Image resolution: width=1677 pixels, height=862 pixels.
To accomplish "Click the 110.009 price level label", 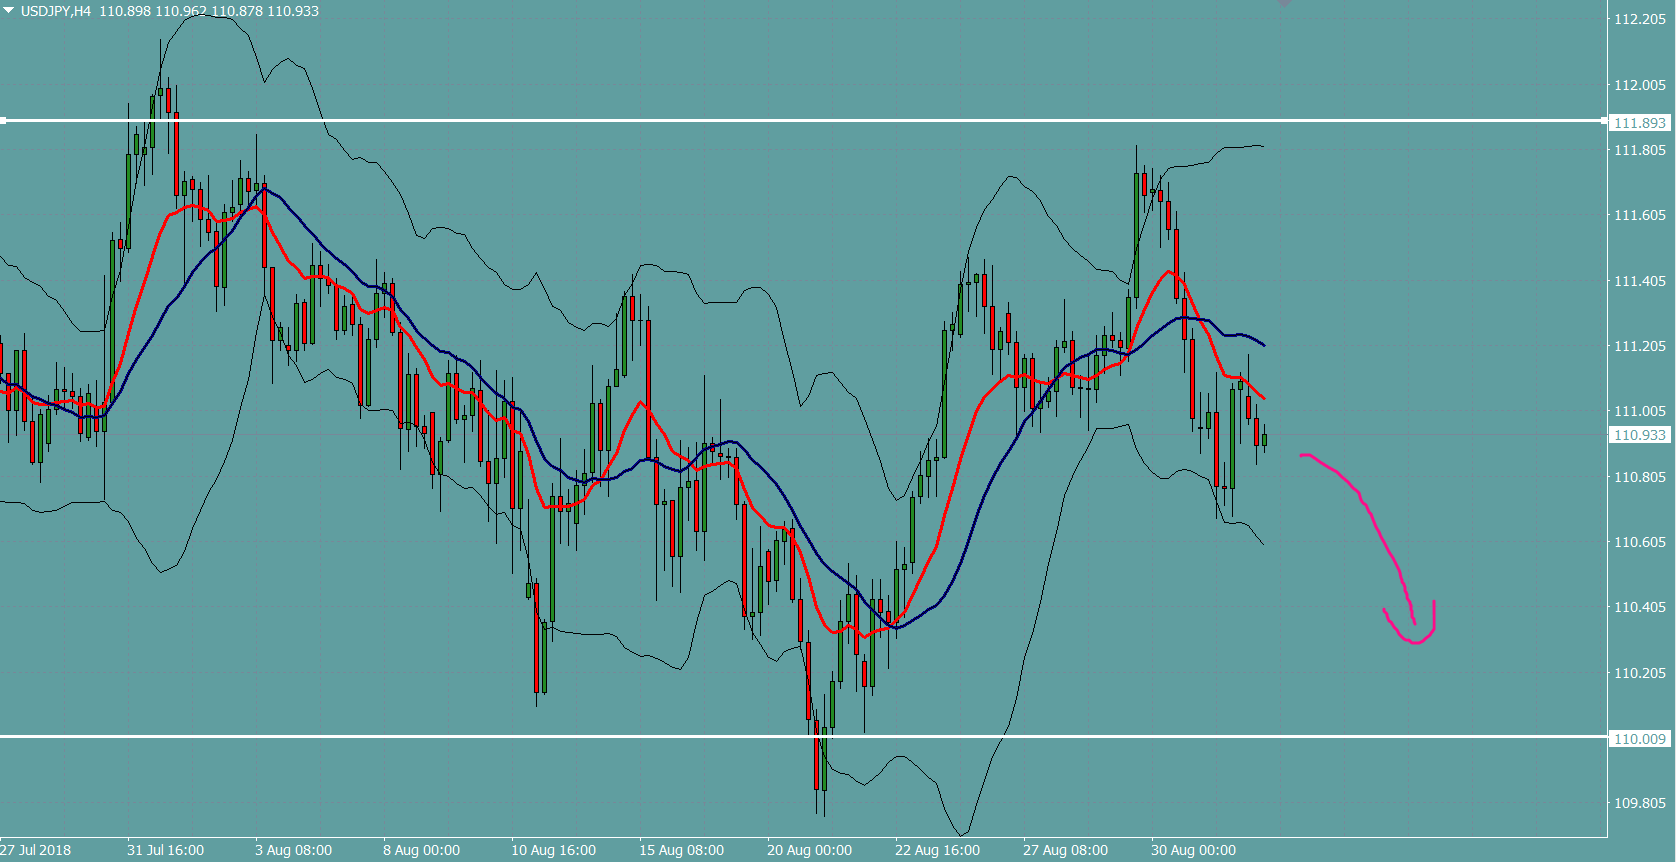I will point(1640,739).
